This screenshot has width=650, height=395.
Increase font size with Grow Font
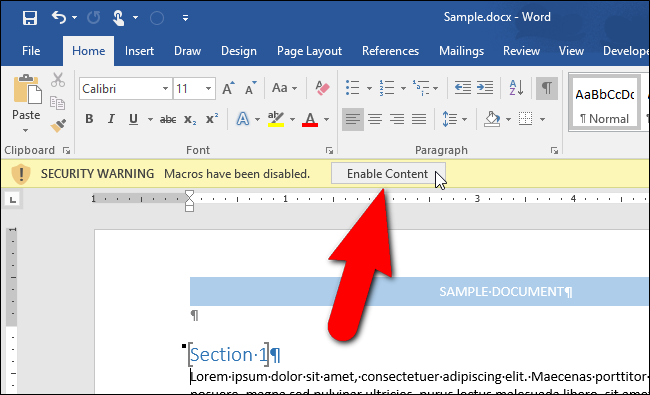pyautogui.click(x=228, y=88)
